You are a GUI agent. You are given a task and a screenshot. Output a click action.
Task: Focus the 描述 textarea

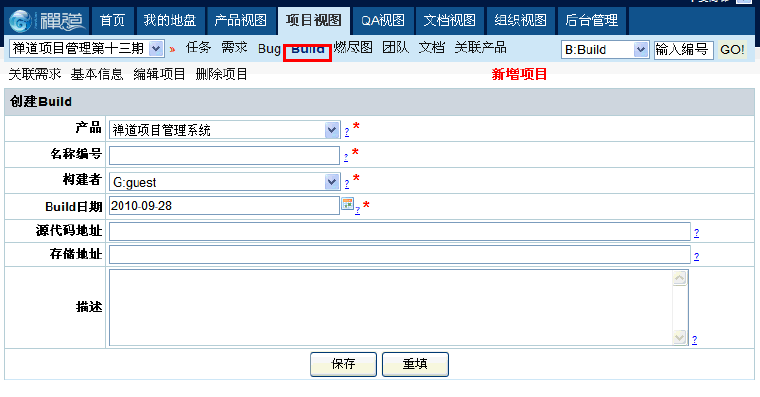[398, 307]
